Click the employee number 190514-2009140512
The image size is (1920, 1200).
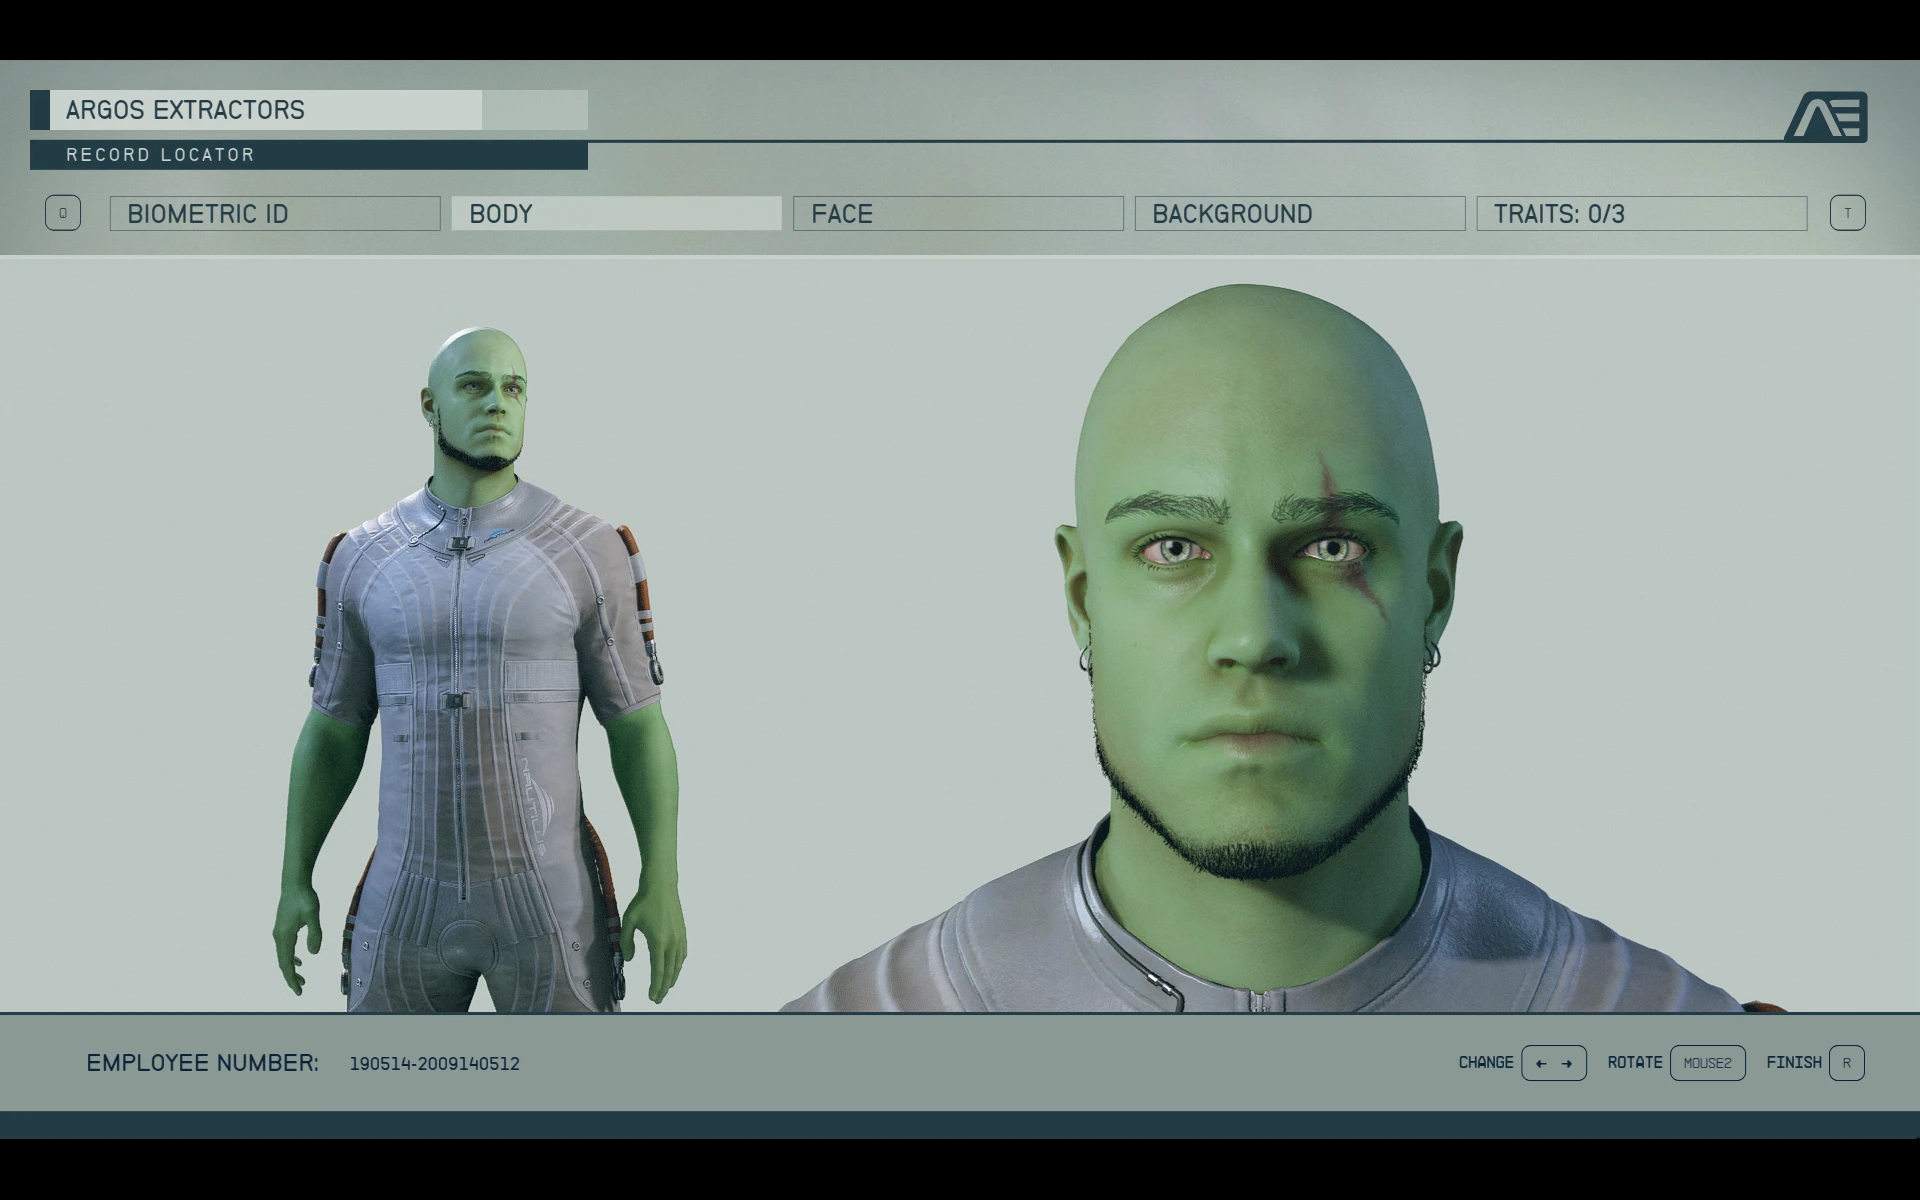(x=434, y=1064)
